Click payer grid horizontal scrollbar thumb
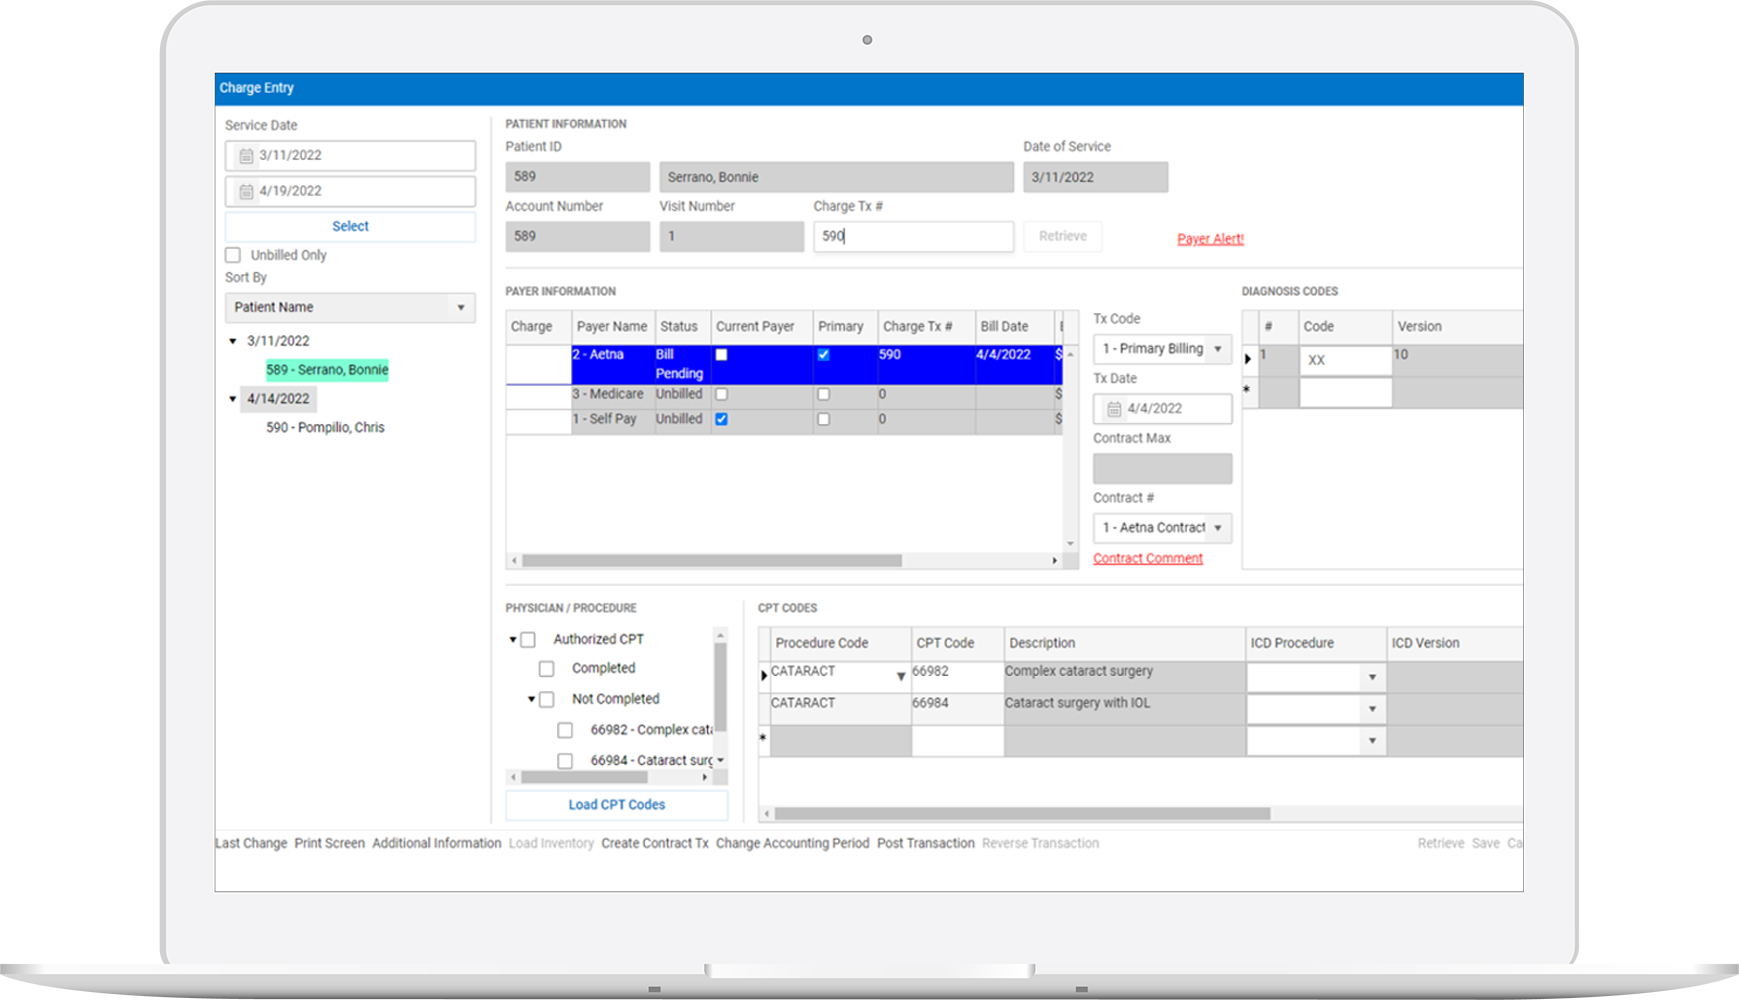1739x1000 pixels. click(711, 561)
